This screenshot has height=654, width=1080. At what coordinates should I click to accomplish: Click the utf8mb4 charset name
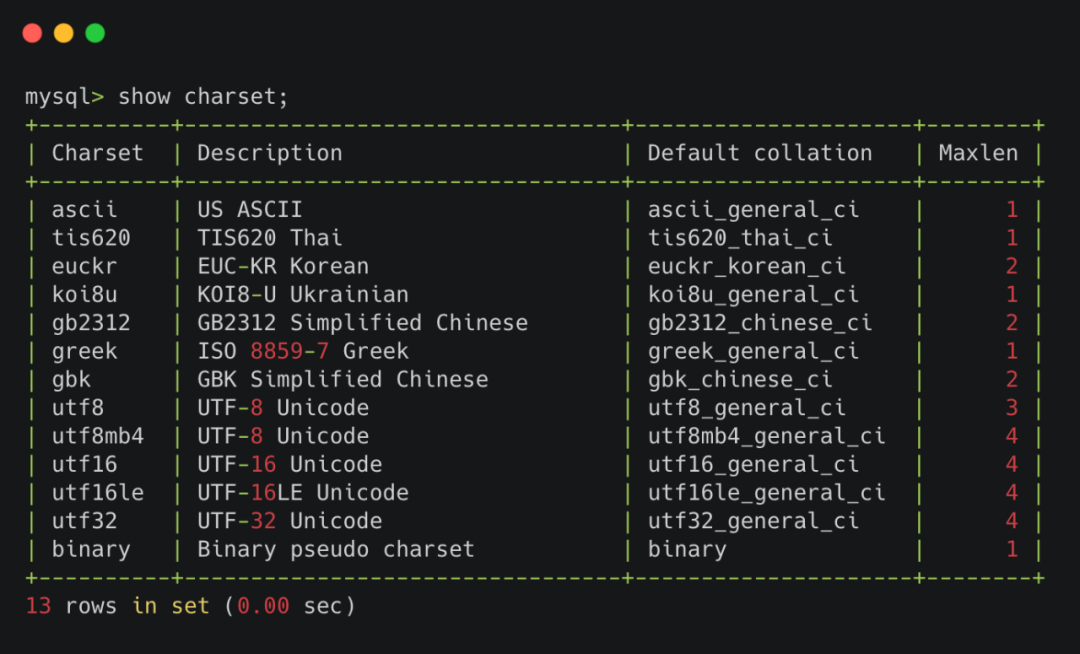click(x=97, y=436)
